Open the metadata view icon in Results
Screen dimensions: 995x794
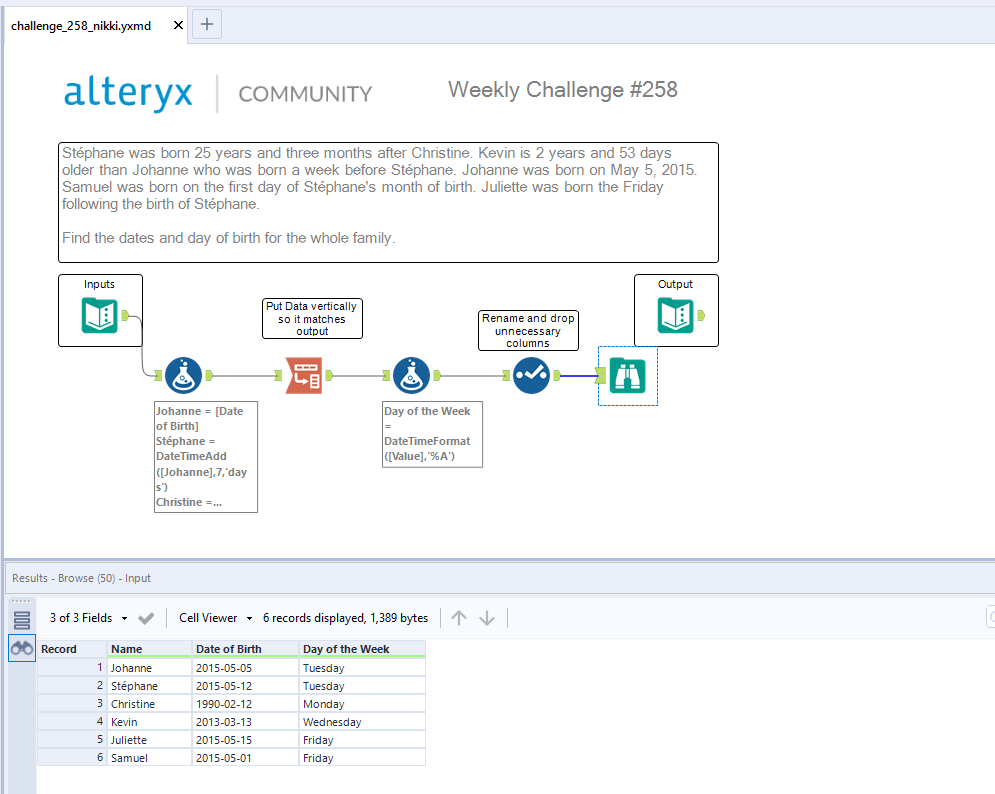tap(22, 620)
